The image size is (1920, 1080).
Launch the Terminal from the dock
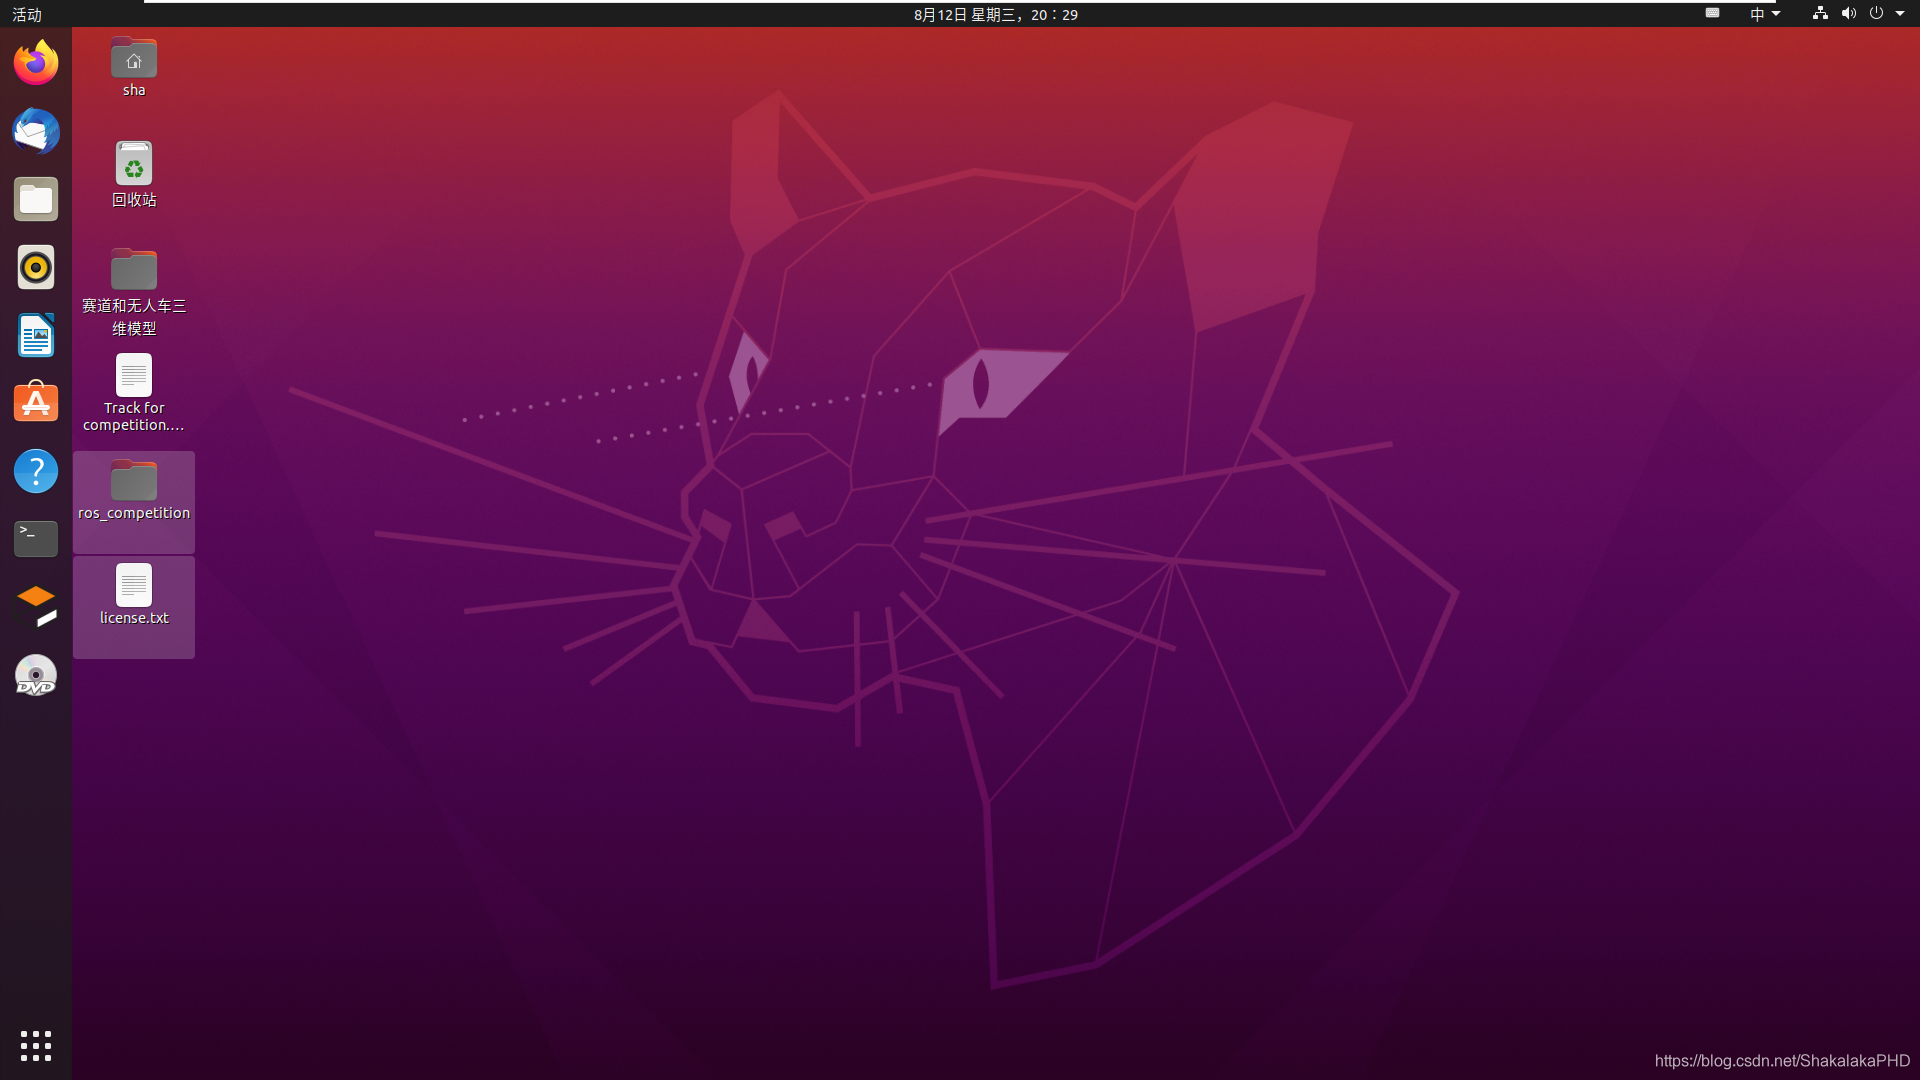point(36,539)
